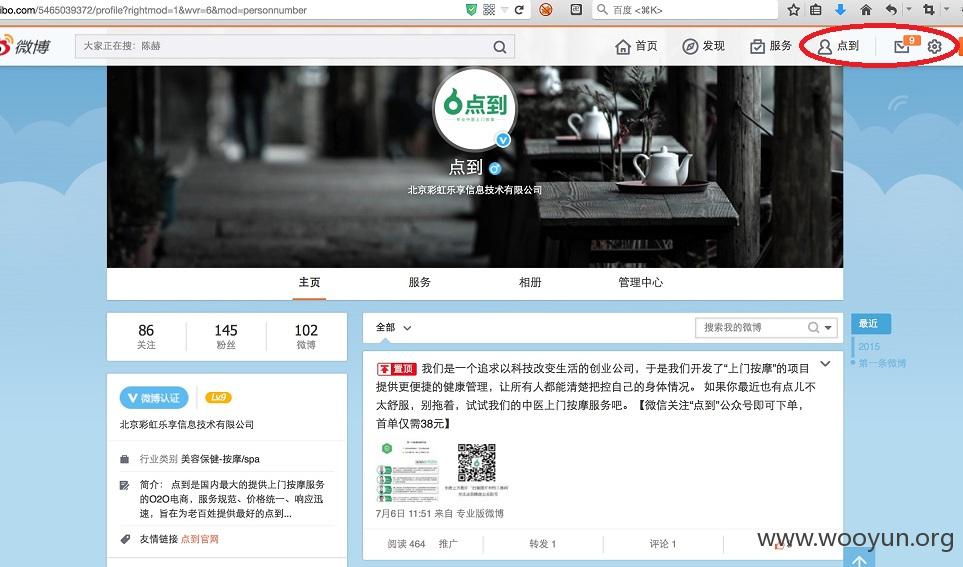The image size is (963, 567).
Task: Open QR code image in pinned post
Action: (477, 469)
